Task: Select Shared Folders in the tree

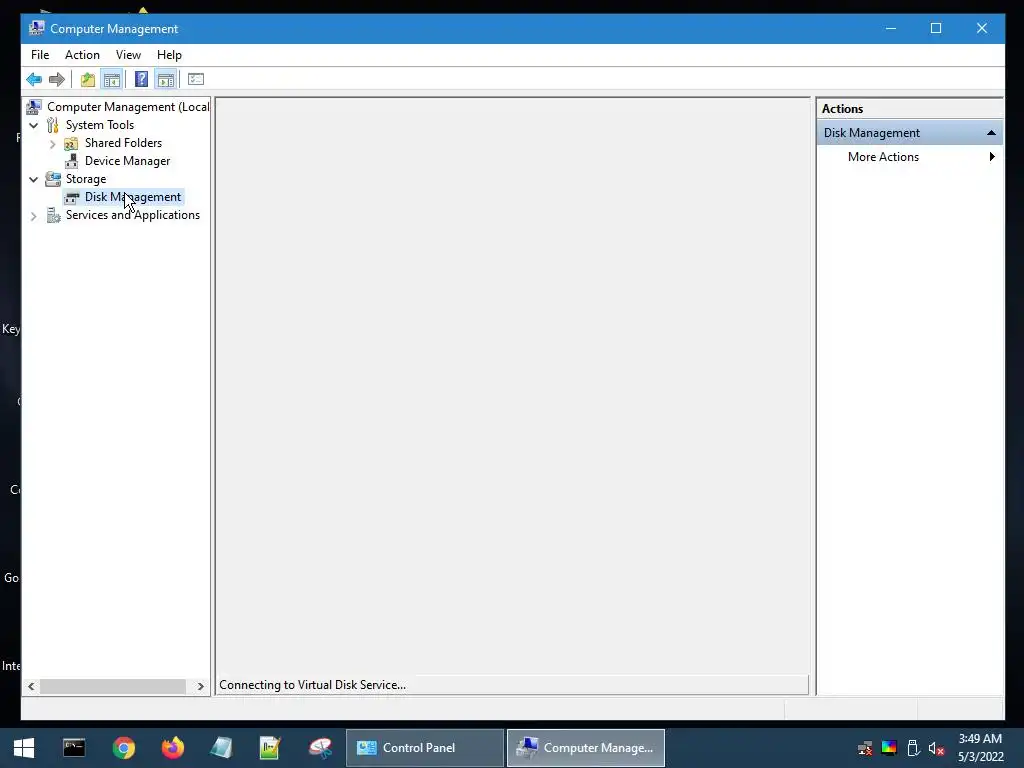Action: click(x=123, y=143)
